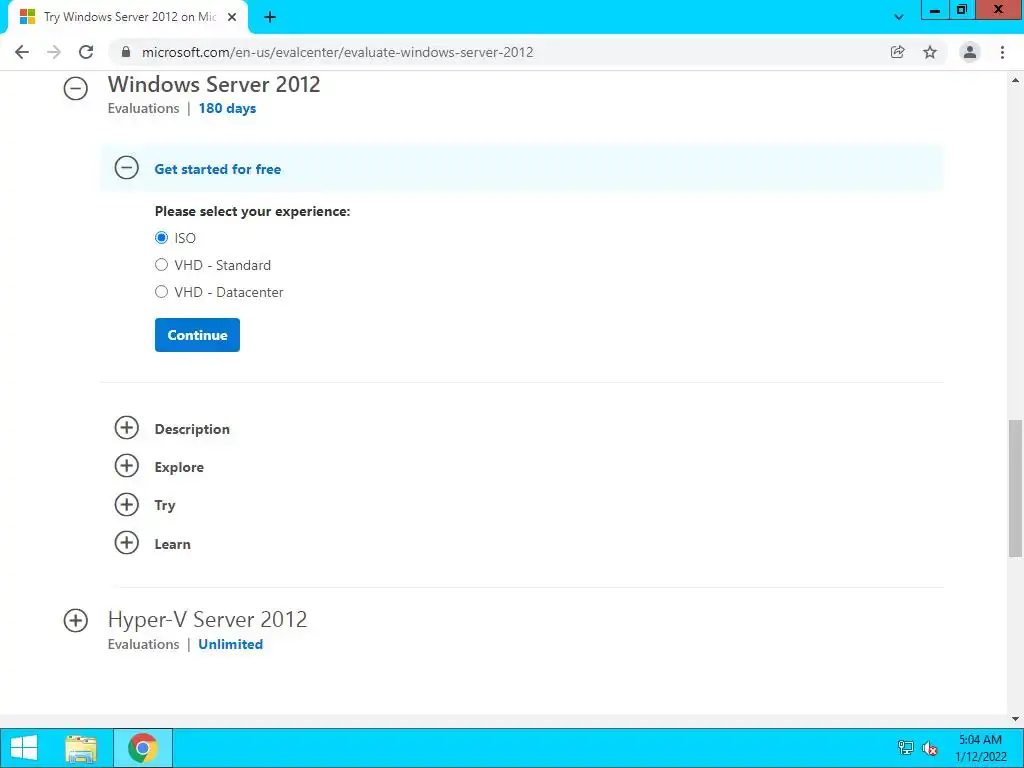Screen dimensions: 1024x768
Task: View site security lock information
Action: tap(126, 52)
